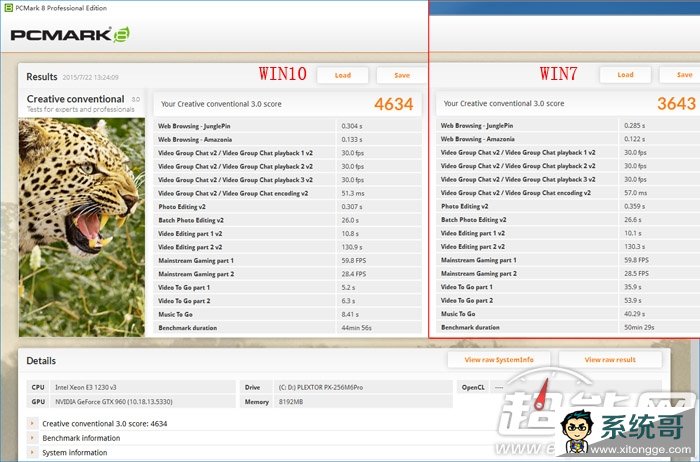700x462 pixels.
Task: Click Save button in WIN7 panel
Action: pyautogui.click(x=679, y=75)
